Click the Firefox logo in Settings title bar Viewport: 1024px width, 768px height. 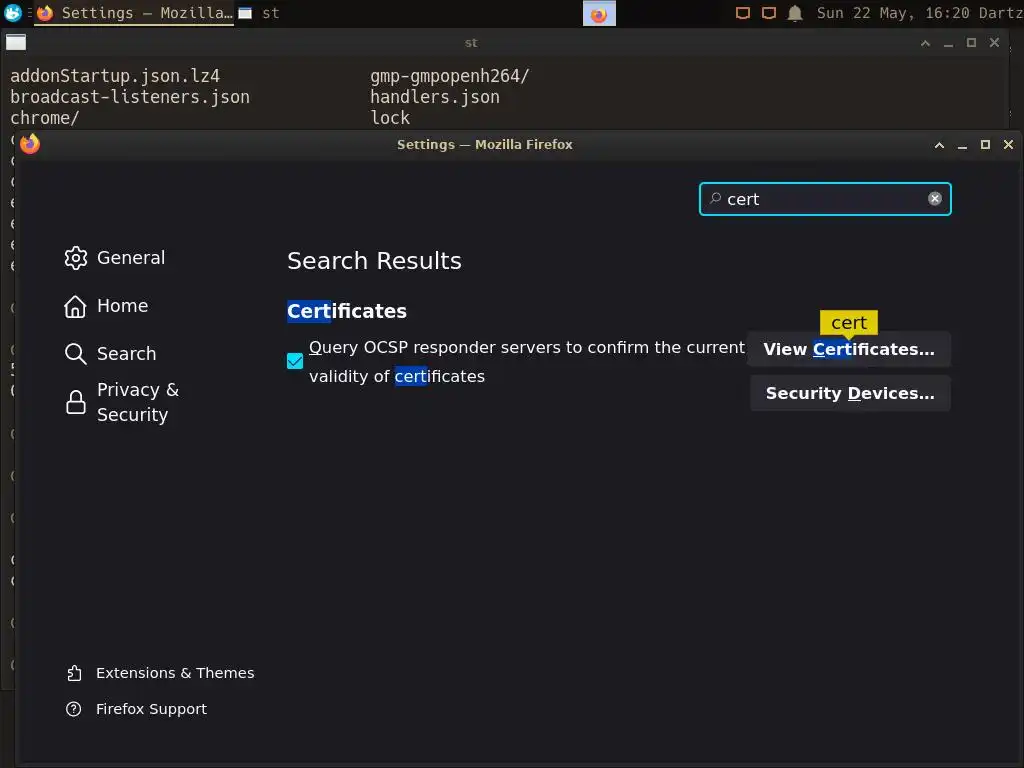tap(30, 144)
